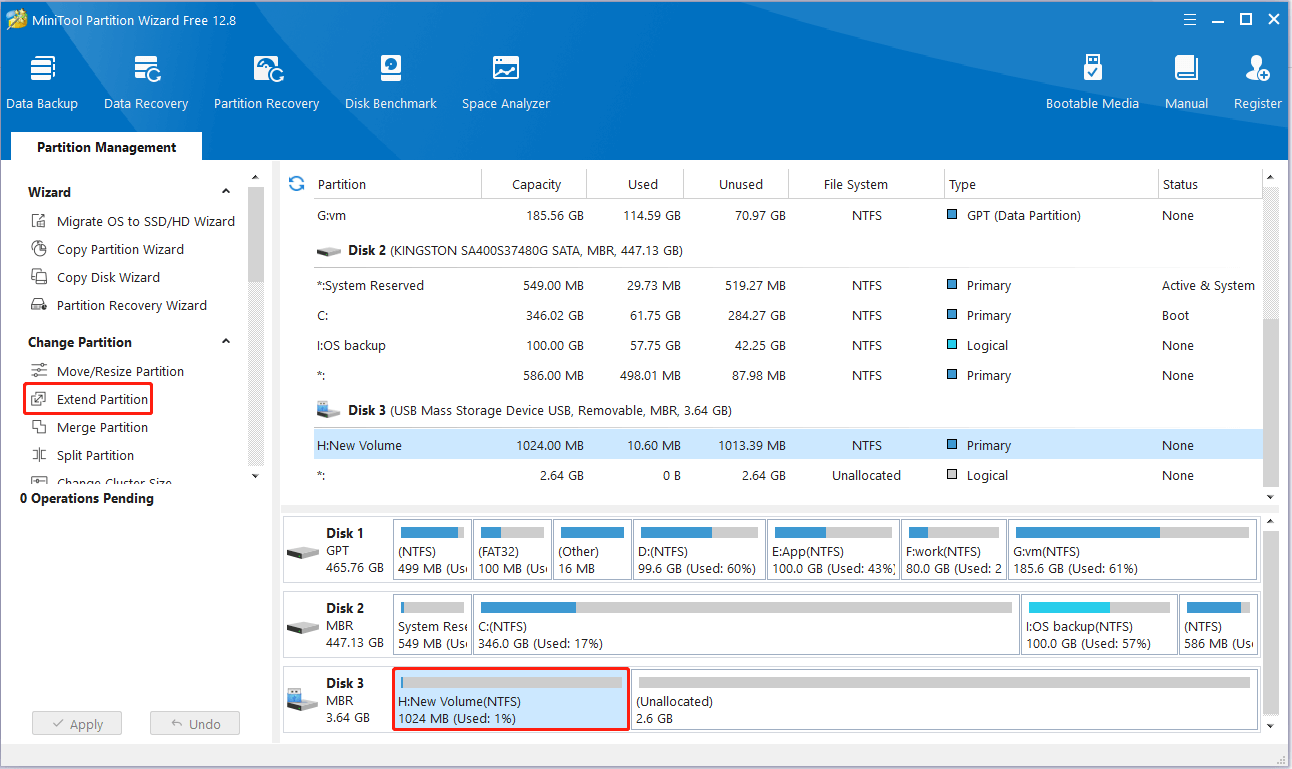Click the Copy Disk Wizard icon
1292x769 pixels.
[39, 277]
